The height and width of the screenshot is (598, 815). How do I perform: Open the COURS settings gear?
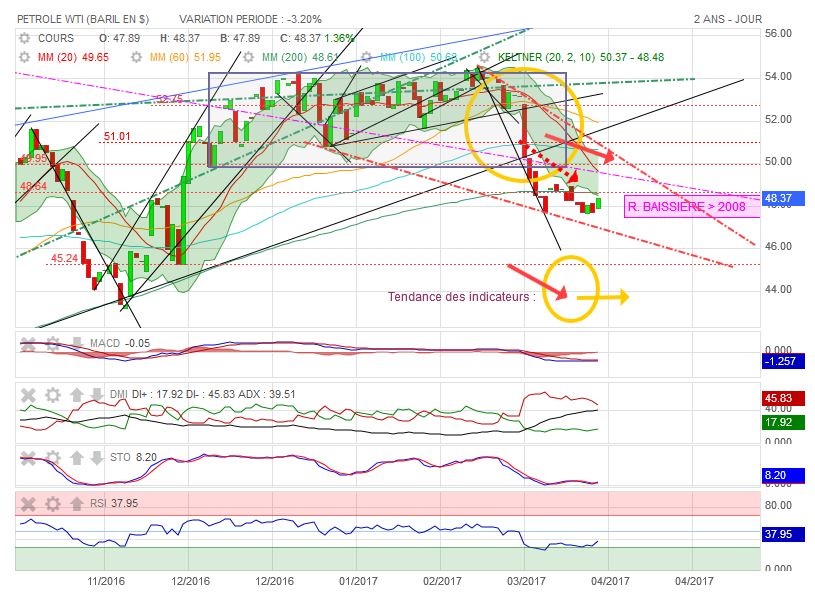(x=24, y=38)
